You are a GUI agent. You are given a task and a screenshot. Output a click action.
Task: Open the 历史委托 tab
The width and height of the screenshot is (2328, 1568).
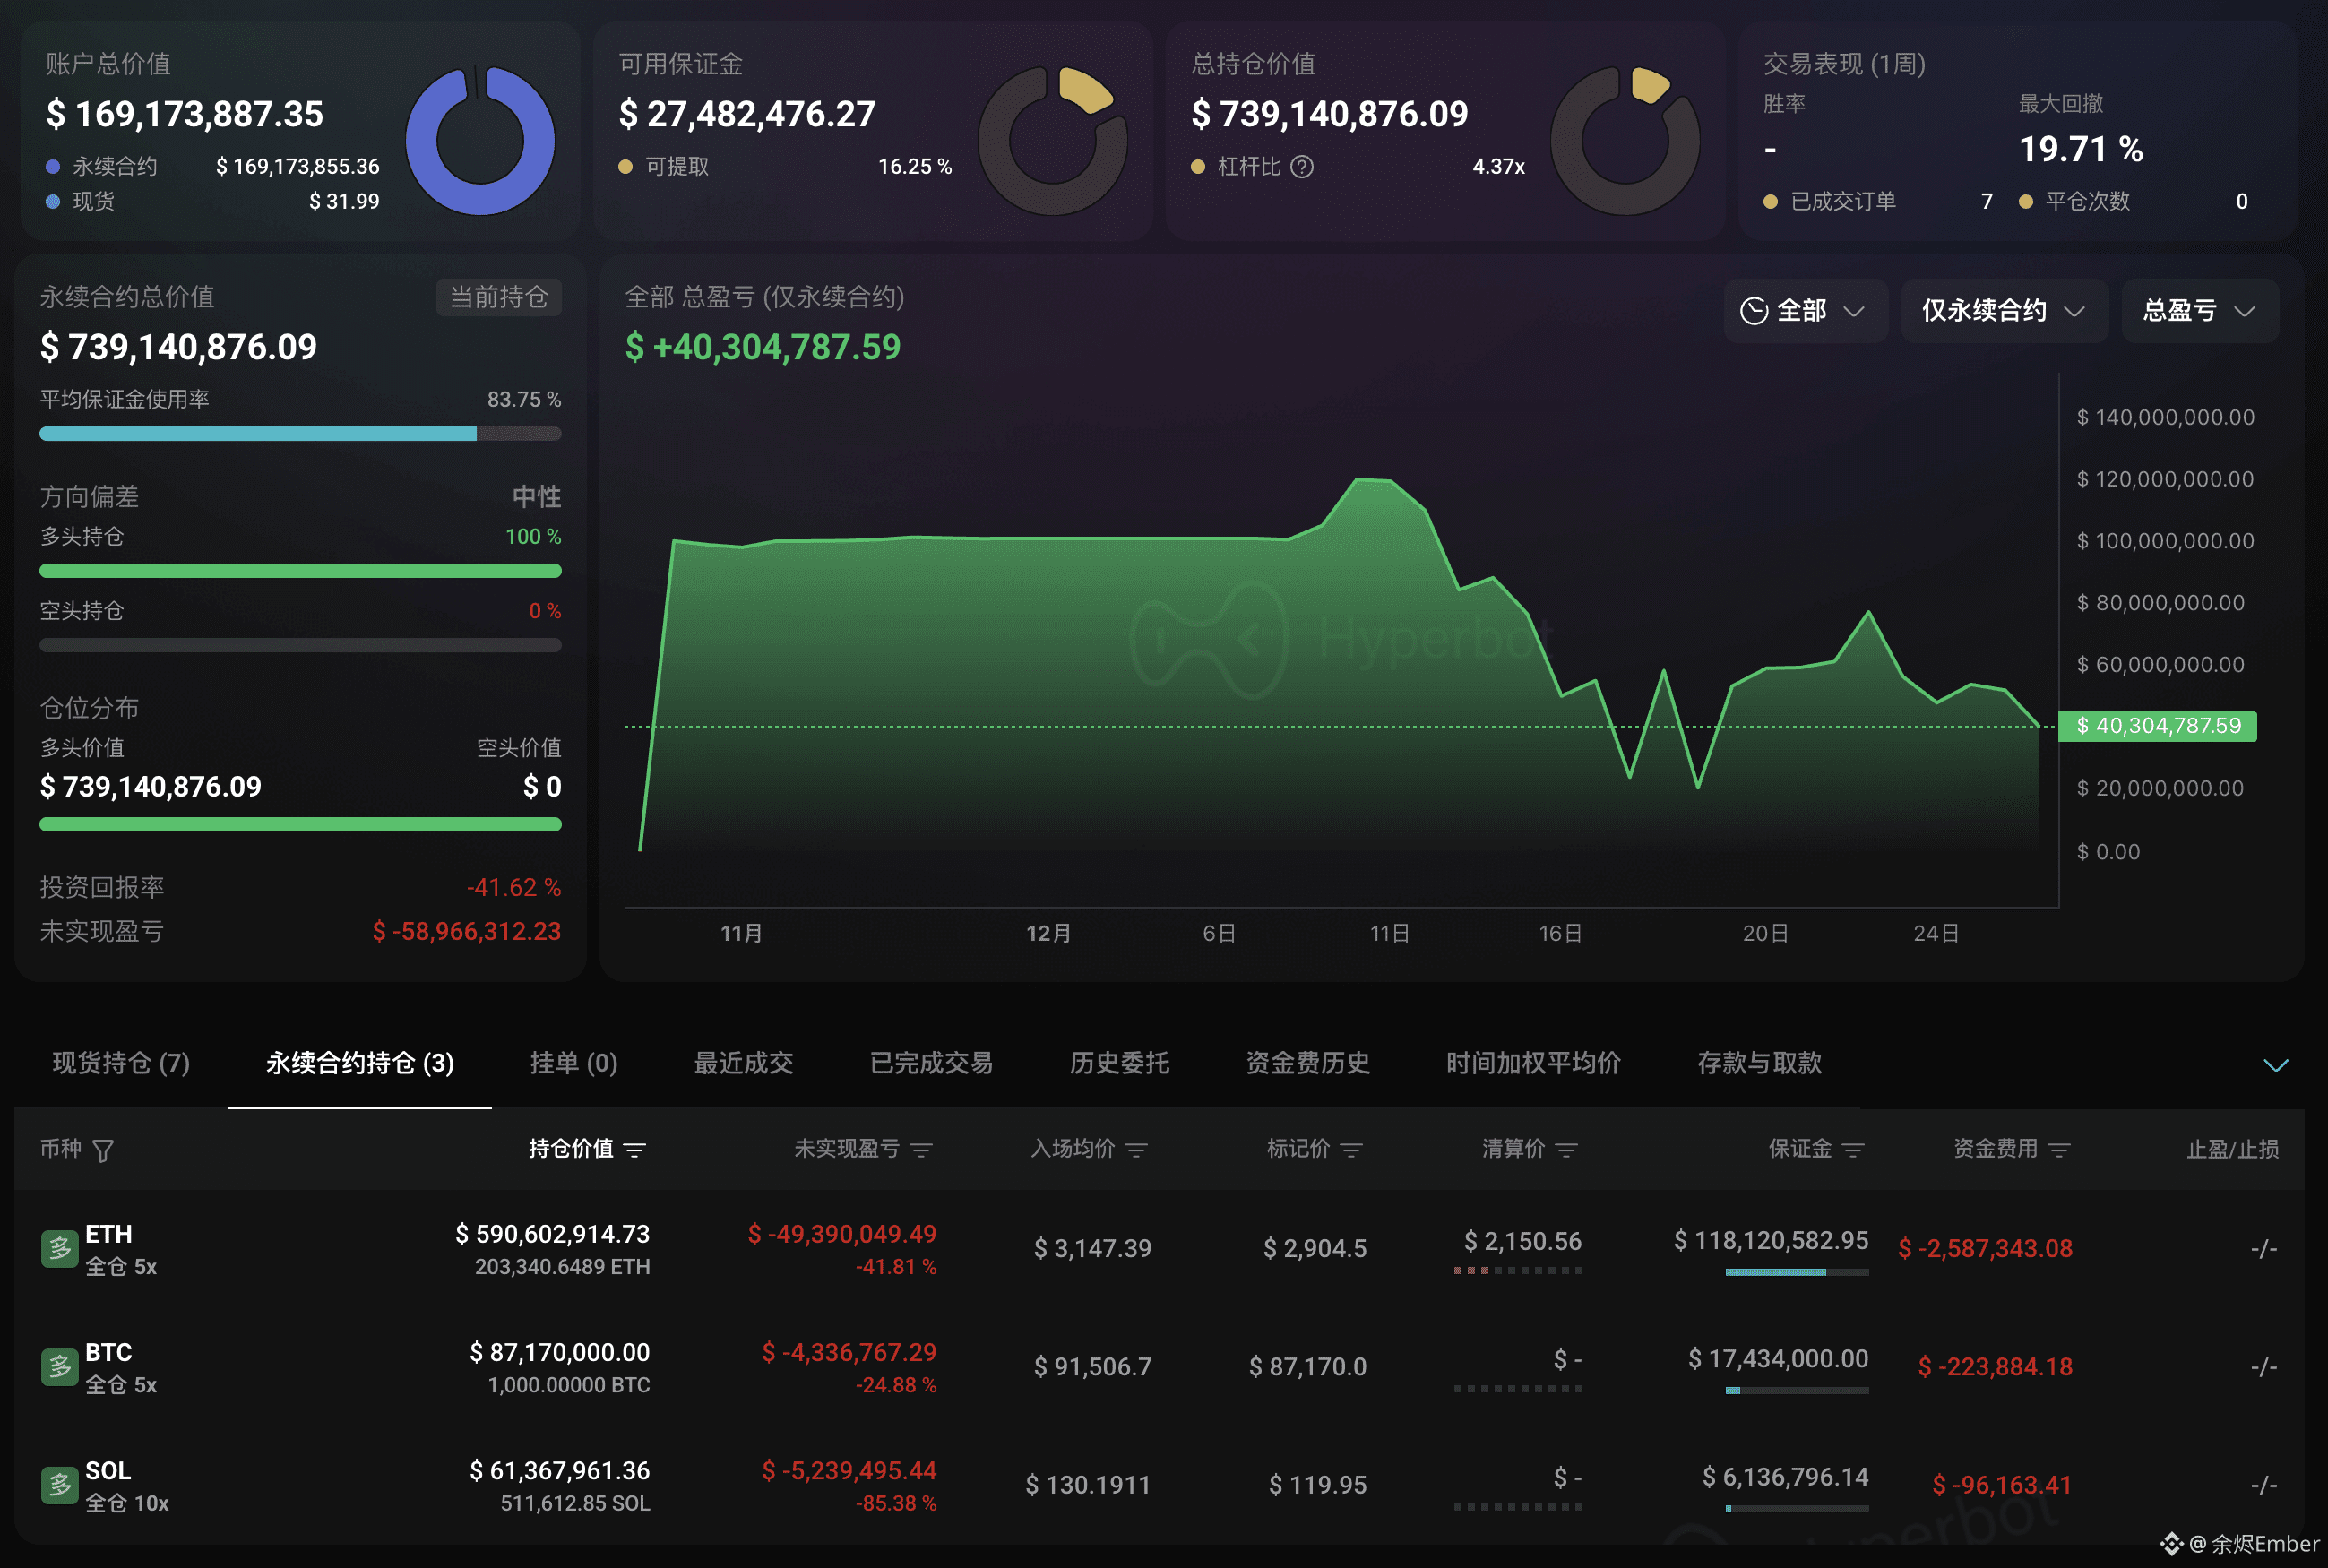click(x=1119, y=1063)
